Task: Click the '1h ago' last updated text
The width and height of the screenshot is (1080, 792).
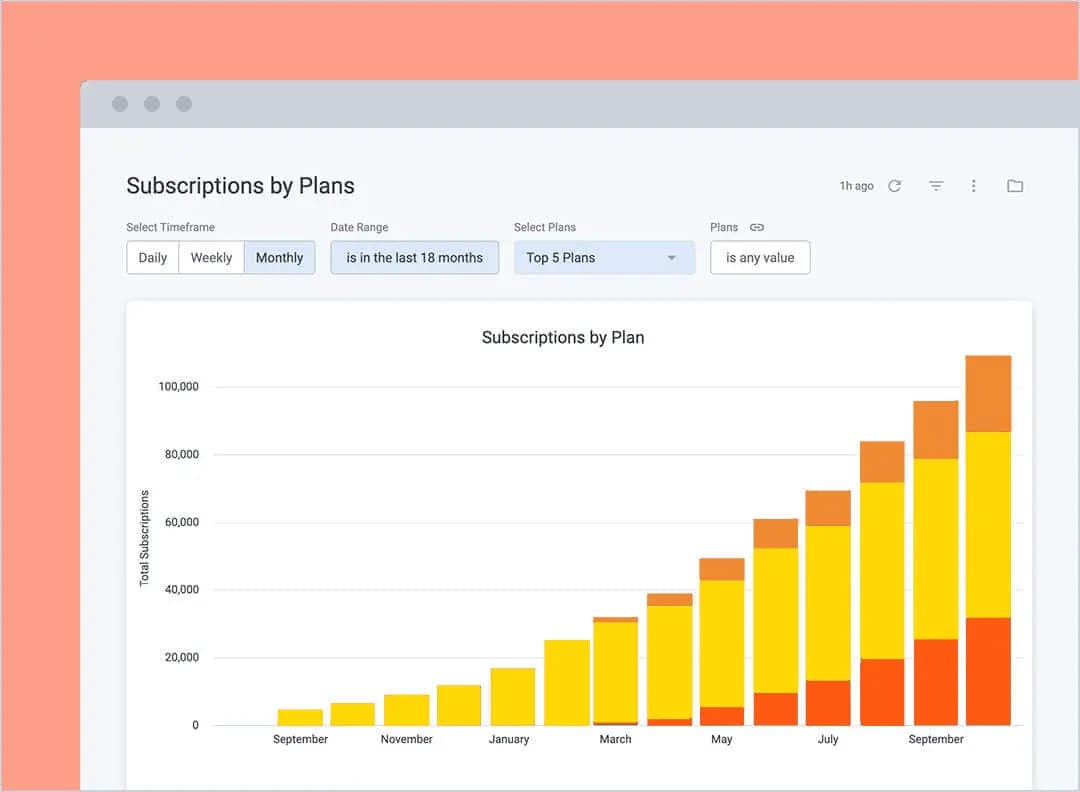Action: click(x=856, y=186)
